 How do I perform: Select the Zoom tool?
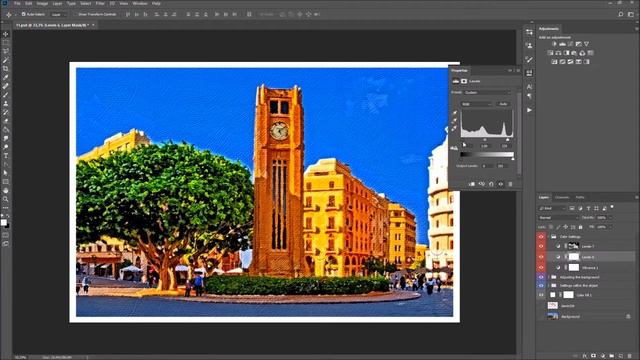pos(6,199)
